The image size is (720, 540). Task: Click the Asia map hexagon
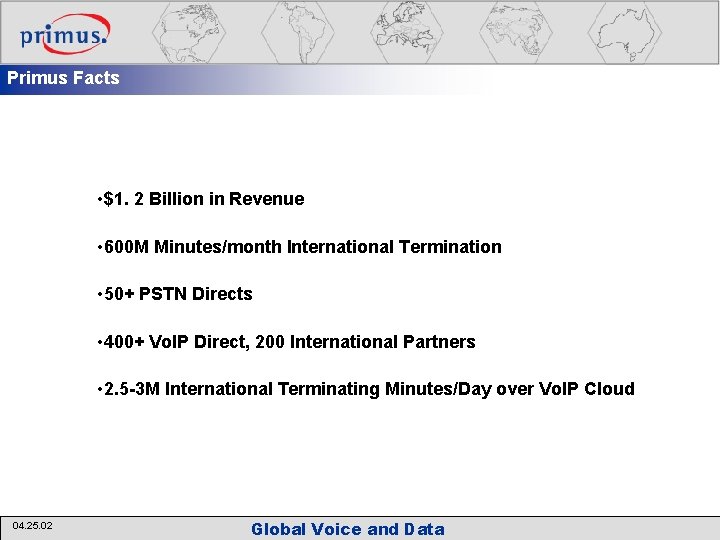[x=516, y=32]
